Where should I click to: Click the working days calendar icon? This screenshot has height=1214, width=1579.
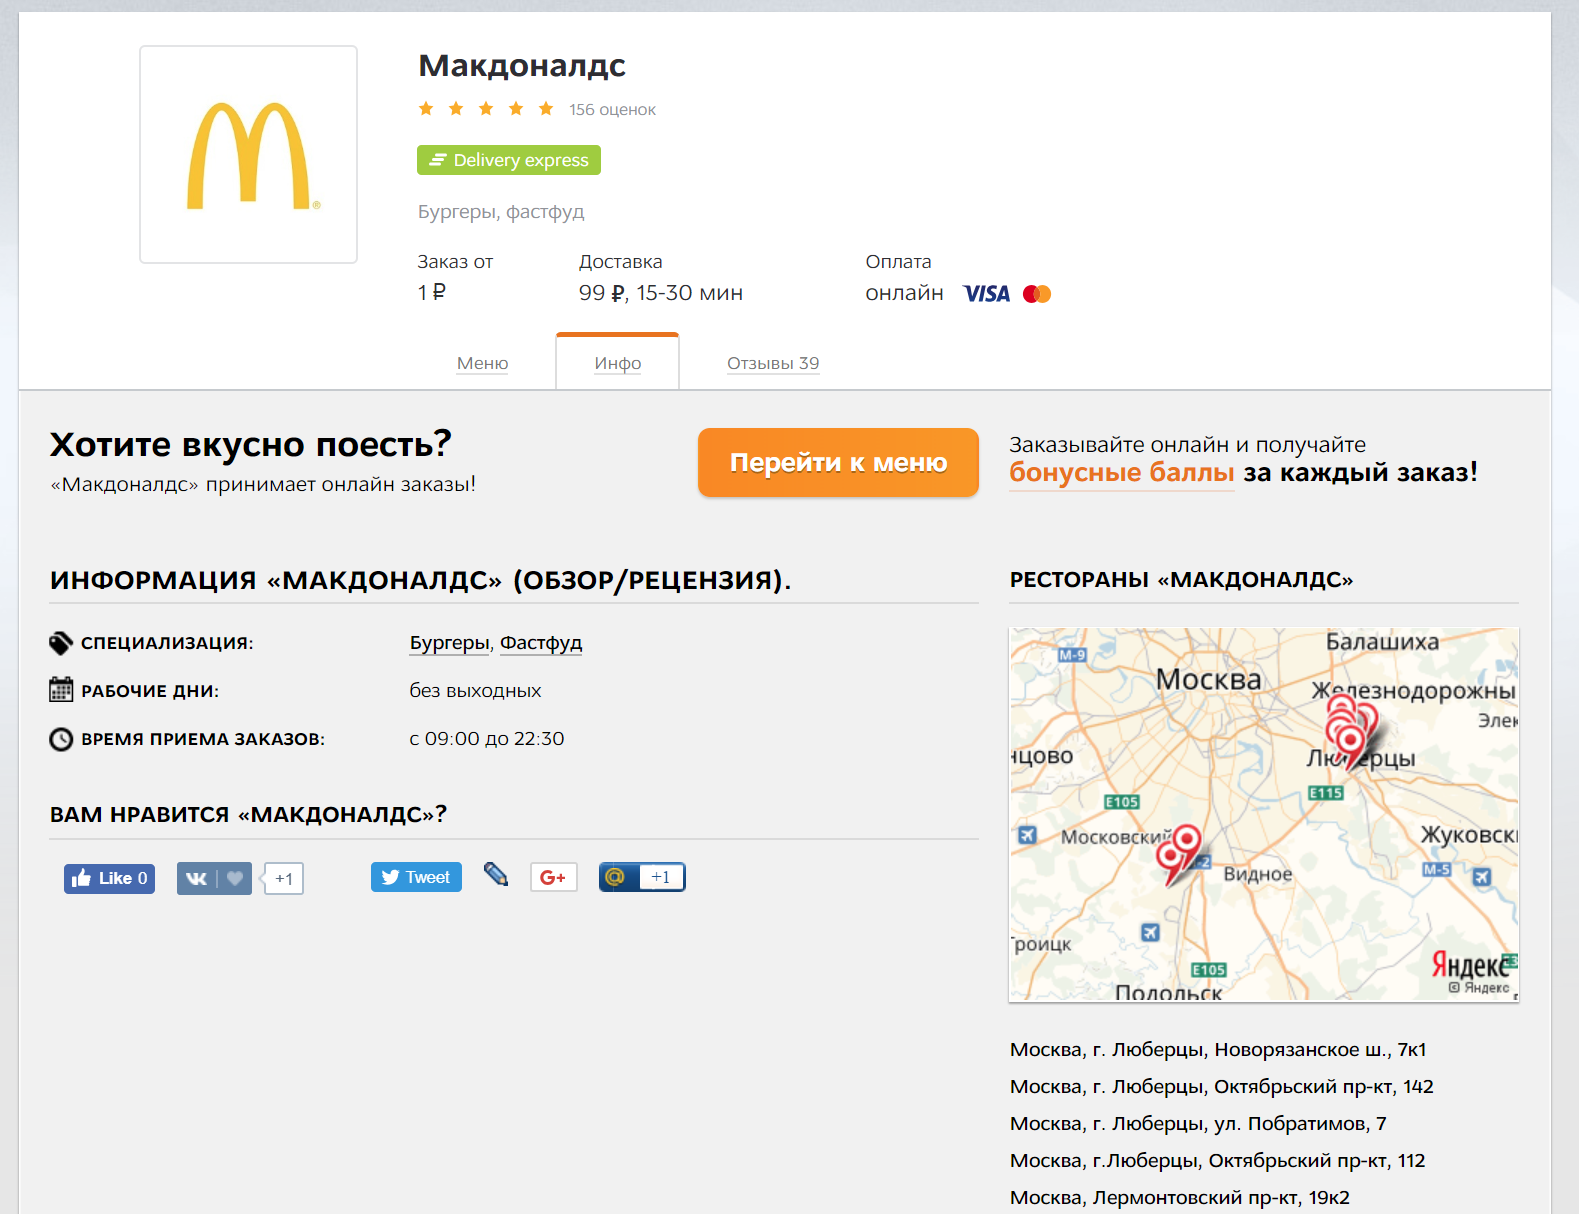(61, 690)
